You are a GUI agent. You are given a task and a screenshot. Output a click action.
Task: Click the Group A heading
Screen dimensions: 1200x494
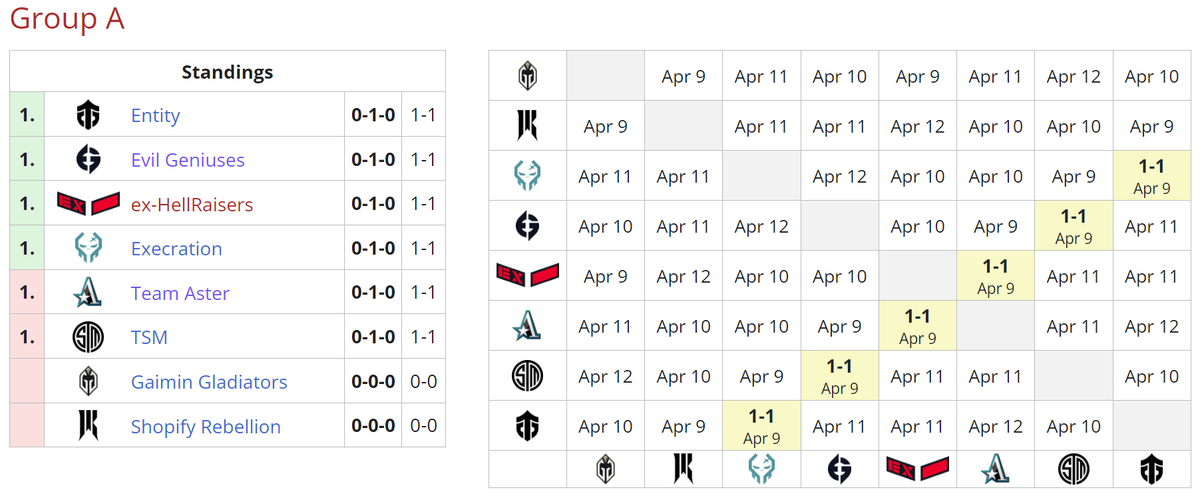67,20
